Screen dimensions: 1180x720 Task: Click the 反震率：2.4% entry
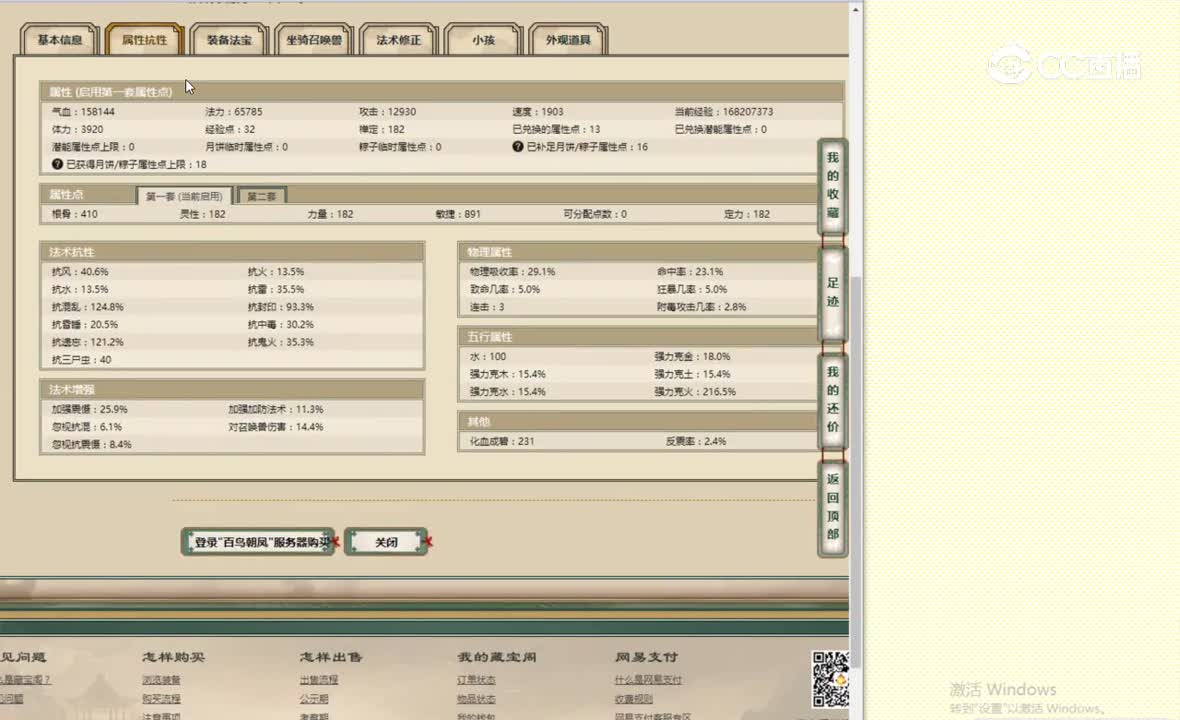click(x=696, y=442)
